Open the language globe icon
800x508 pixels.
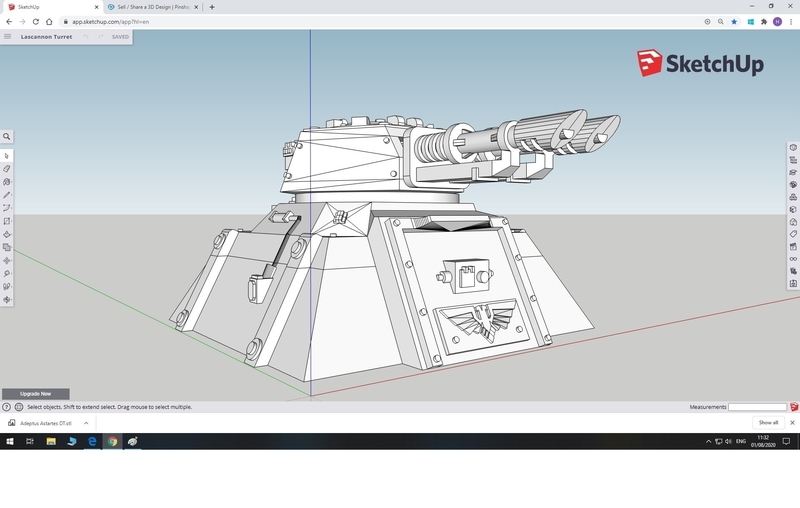point(19,407)
